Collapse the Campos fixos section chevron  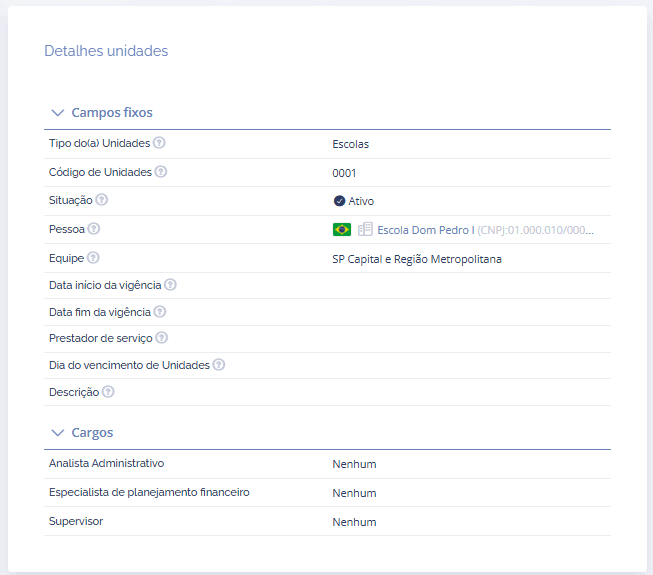(57, 113)
